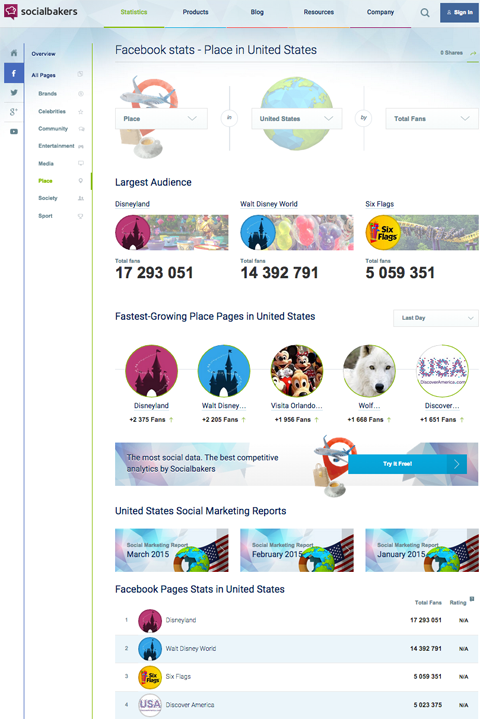The height and width of the screenshot is (719, 480).
Task: Click the Wolf page profile picture
Action: pyautogui.click(x=369, y=371)
